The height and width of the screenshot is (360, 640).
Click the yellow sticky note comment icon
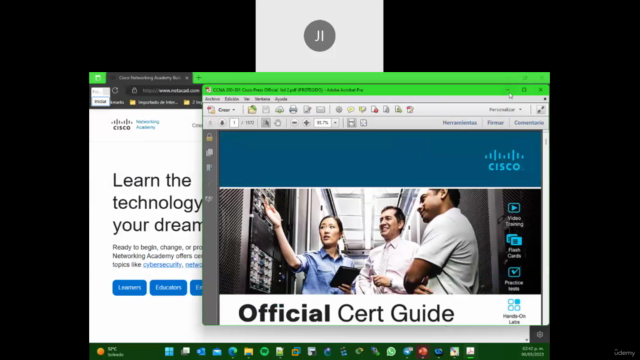(351, 109)
